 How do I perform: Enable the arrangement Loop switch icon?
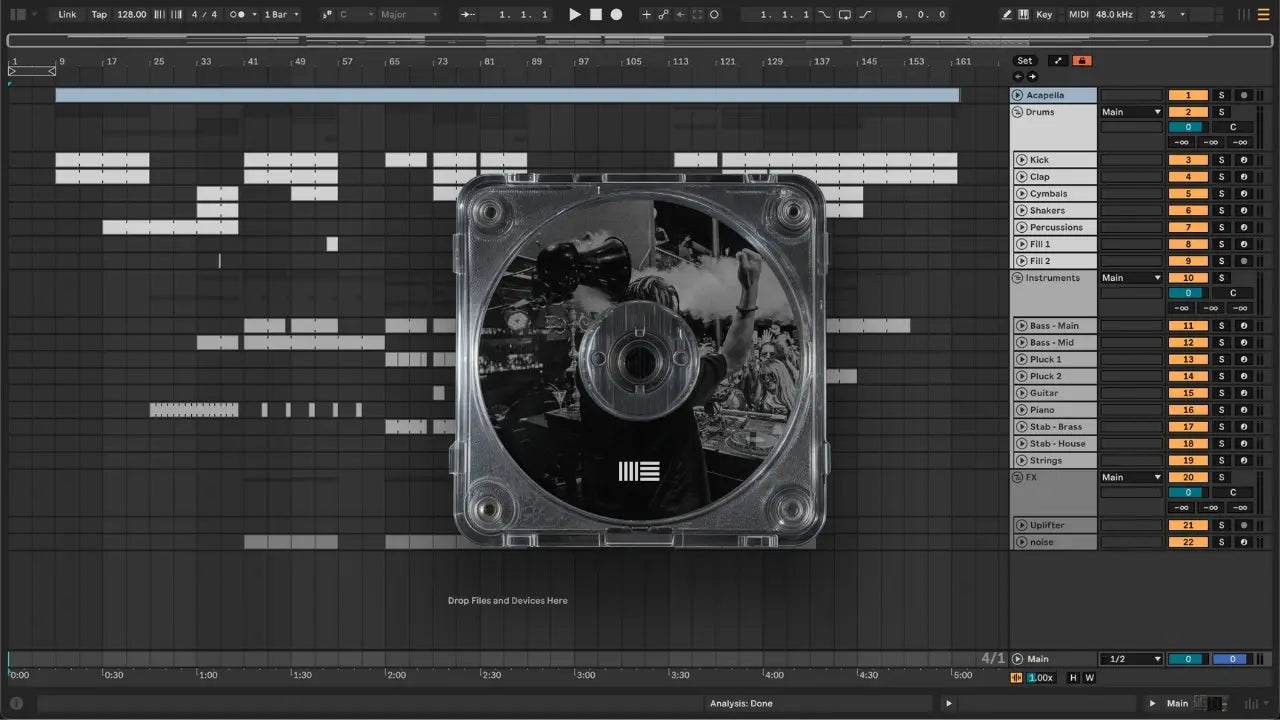point(845,15)
